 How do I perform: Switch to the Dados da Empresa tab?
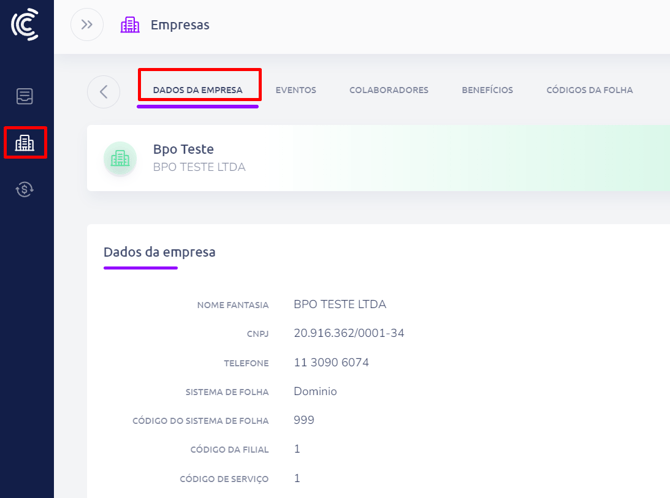tap(197, 90)
